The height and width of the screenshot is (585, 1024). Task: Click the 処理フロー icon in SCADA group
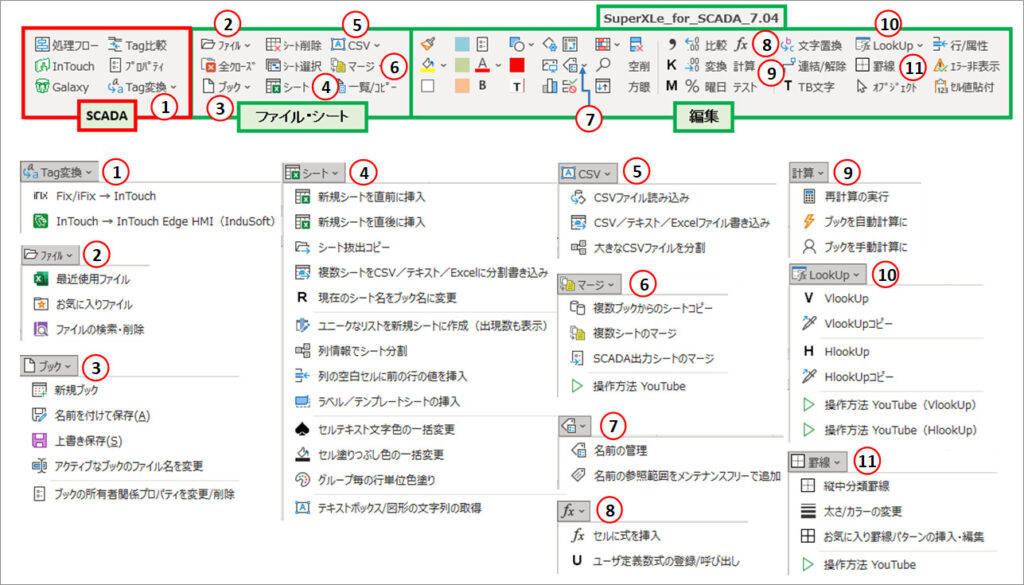(42, 45)
